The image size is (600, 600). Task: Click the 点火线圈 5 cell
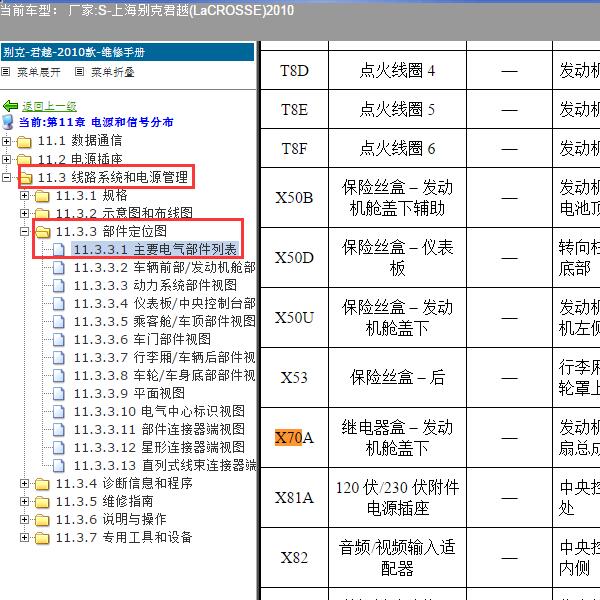point(397,109)
